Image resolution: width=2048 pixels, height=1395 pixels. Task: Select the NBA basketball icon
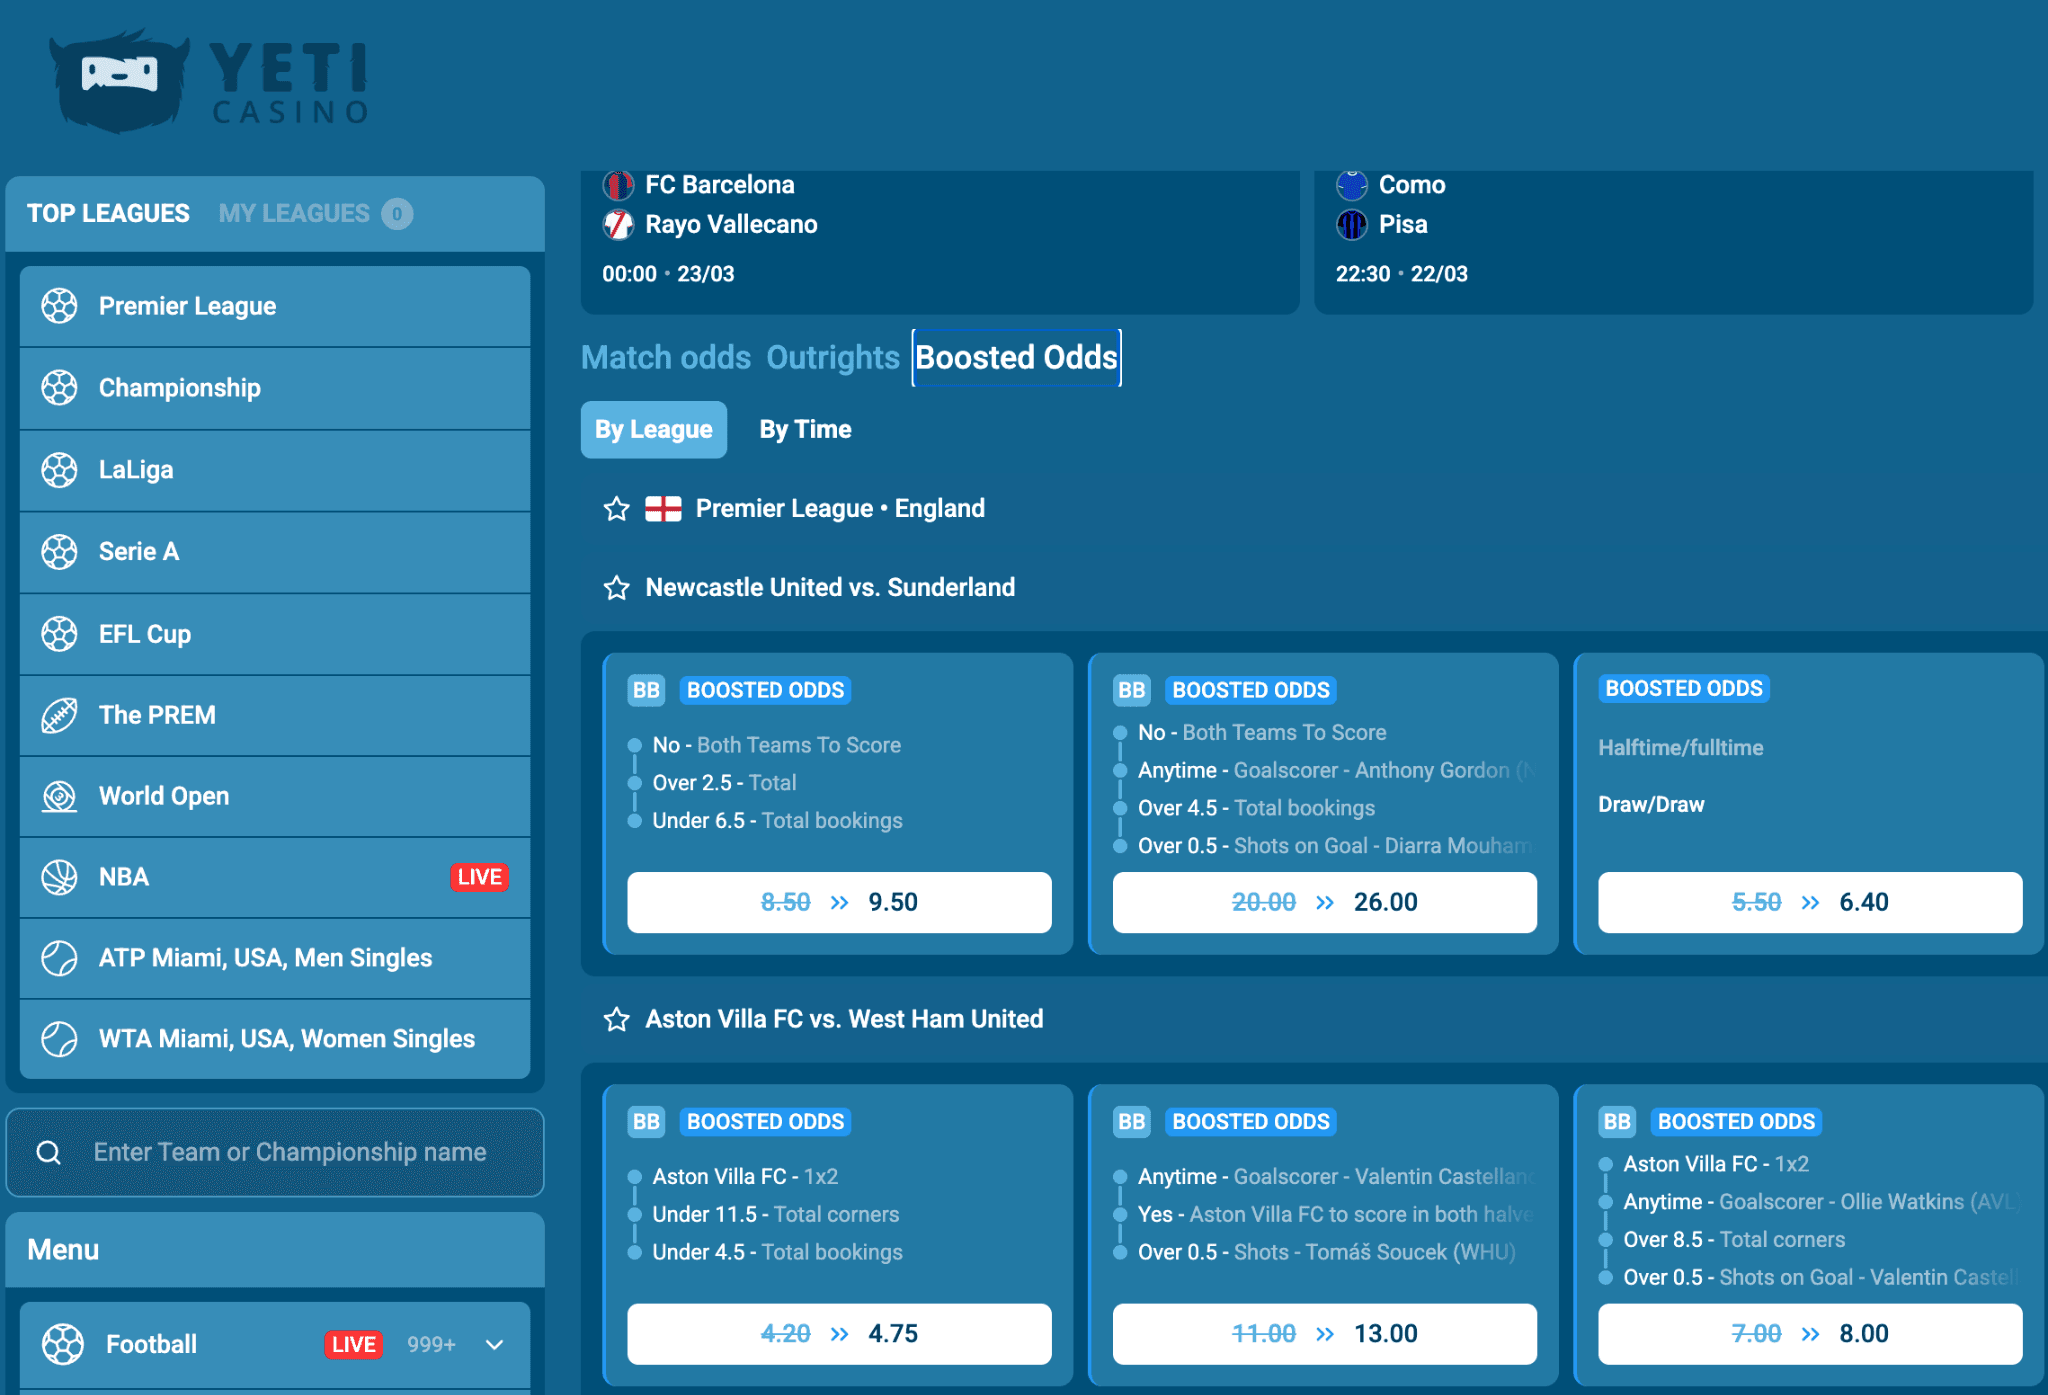(60, 877)
